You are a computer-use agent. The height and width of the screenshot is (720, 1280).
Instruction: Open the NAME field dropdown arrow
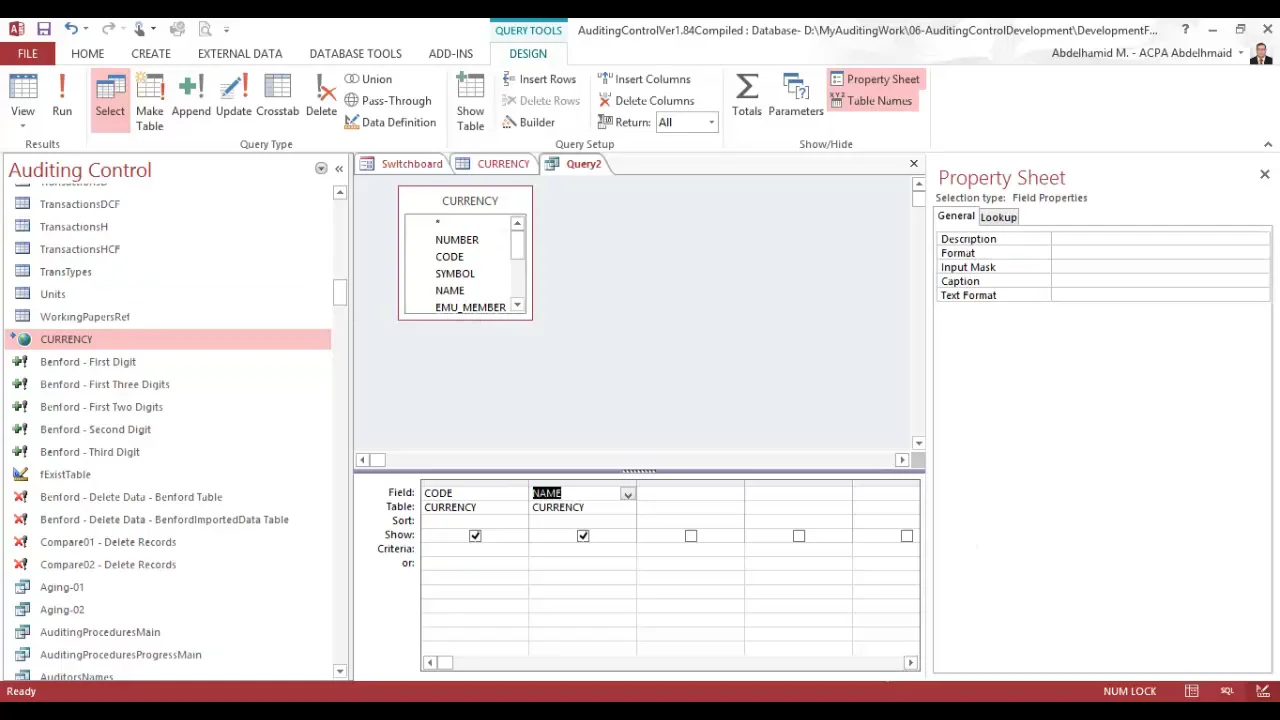tap(627, 494)
